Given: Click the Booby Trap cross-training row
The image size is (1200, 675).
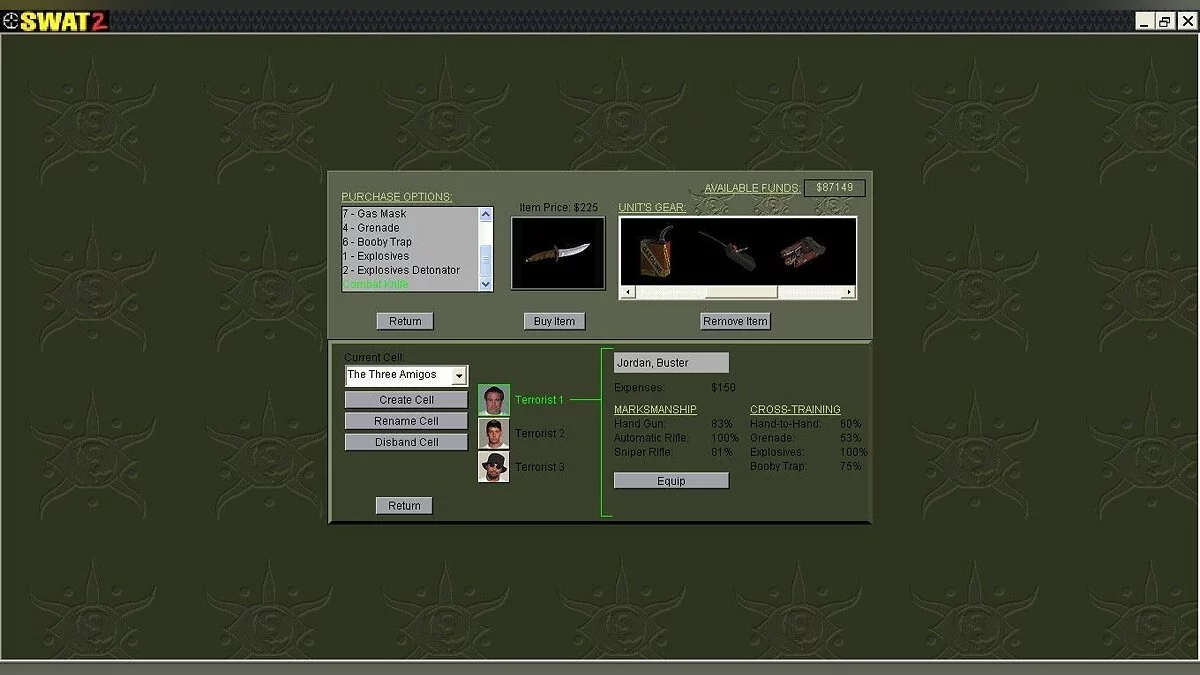Looking at the screenshot, I should 806,466.
